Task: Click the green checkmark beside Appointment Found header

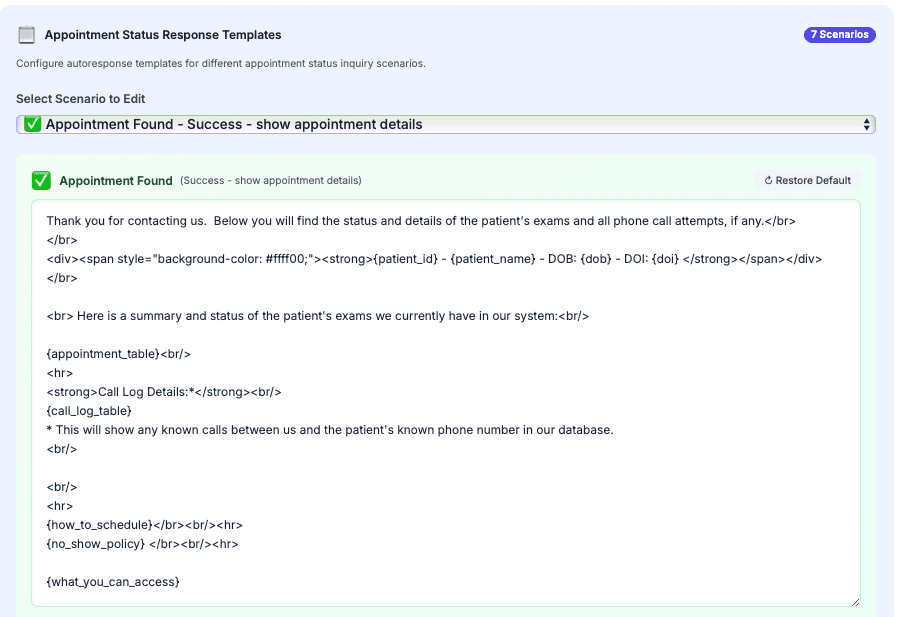Action: (40, 181)
